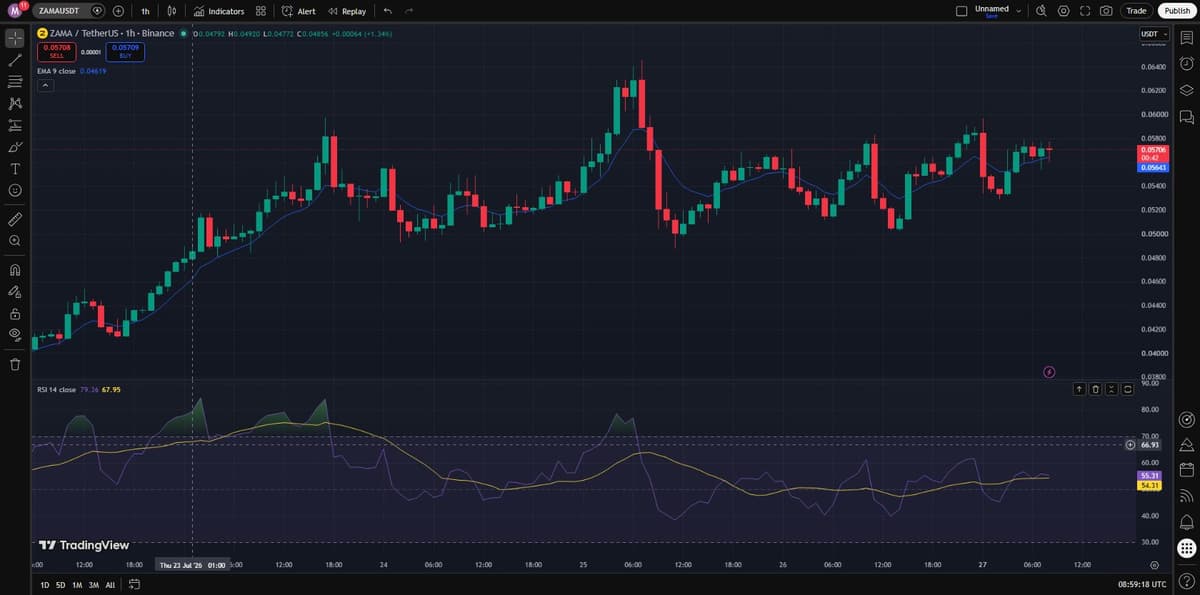Open the user profile avatar menu

tap(16, 10)
